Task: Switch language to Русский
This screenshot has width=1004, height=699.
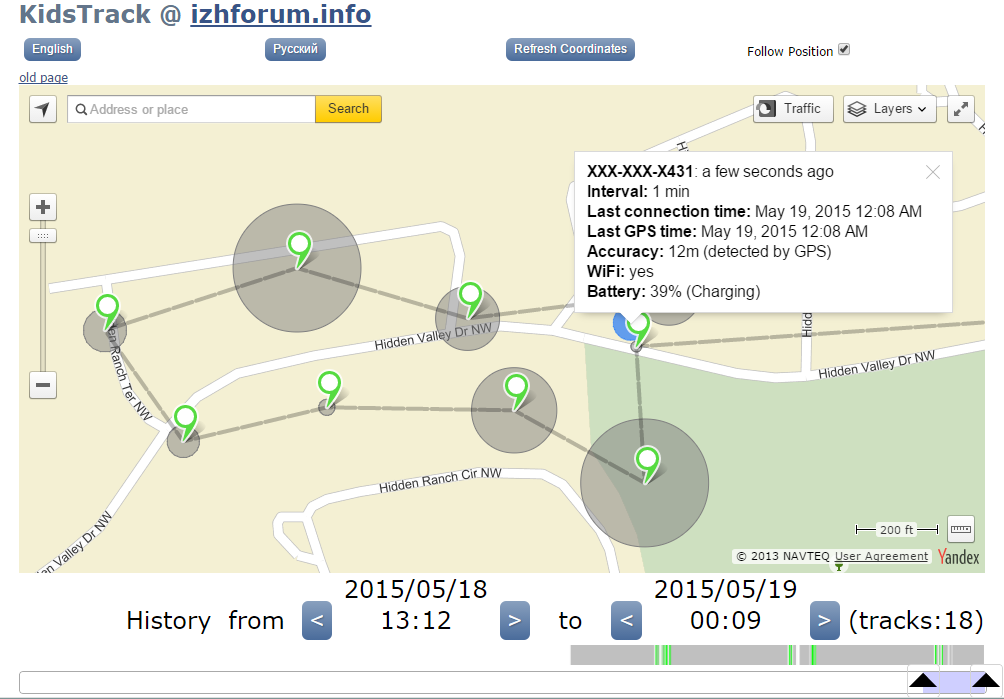Action: [x=295, y=49]
